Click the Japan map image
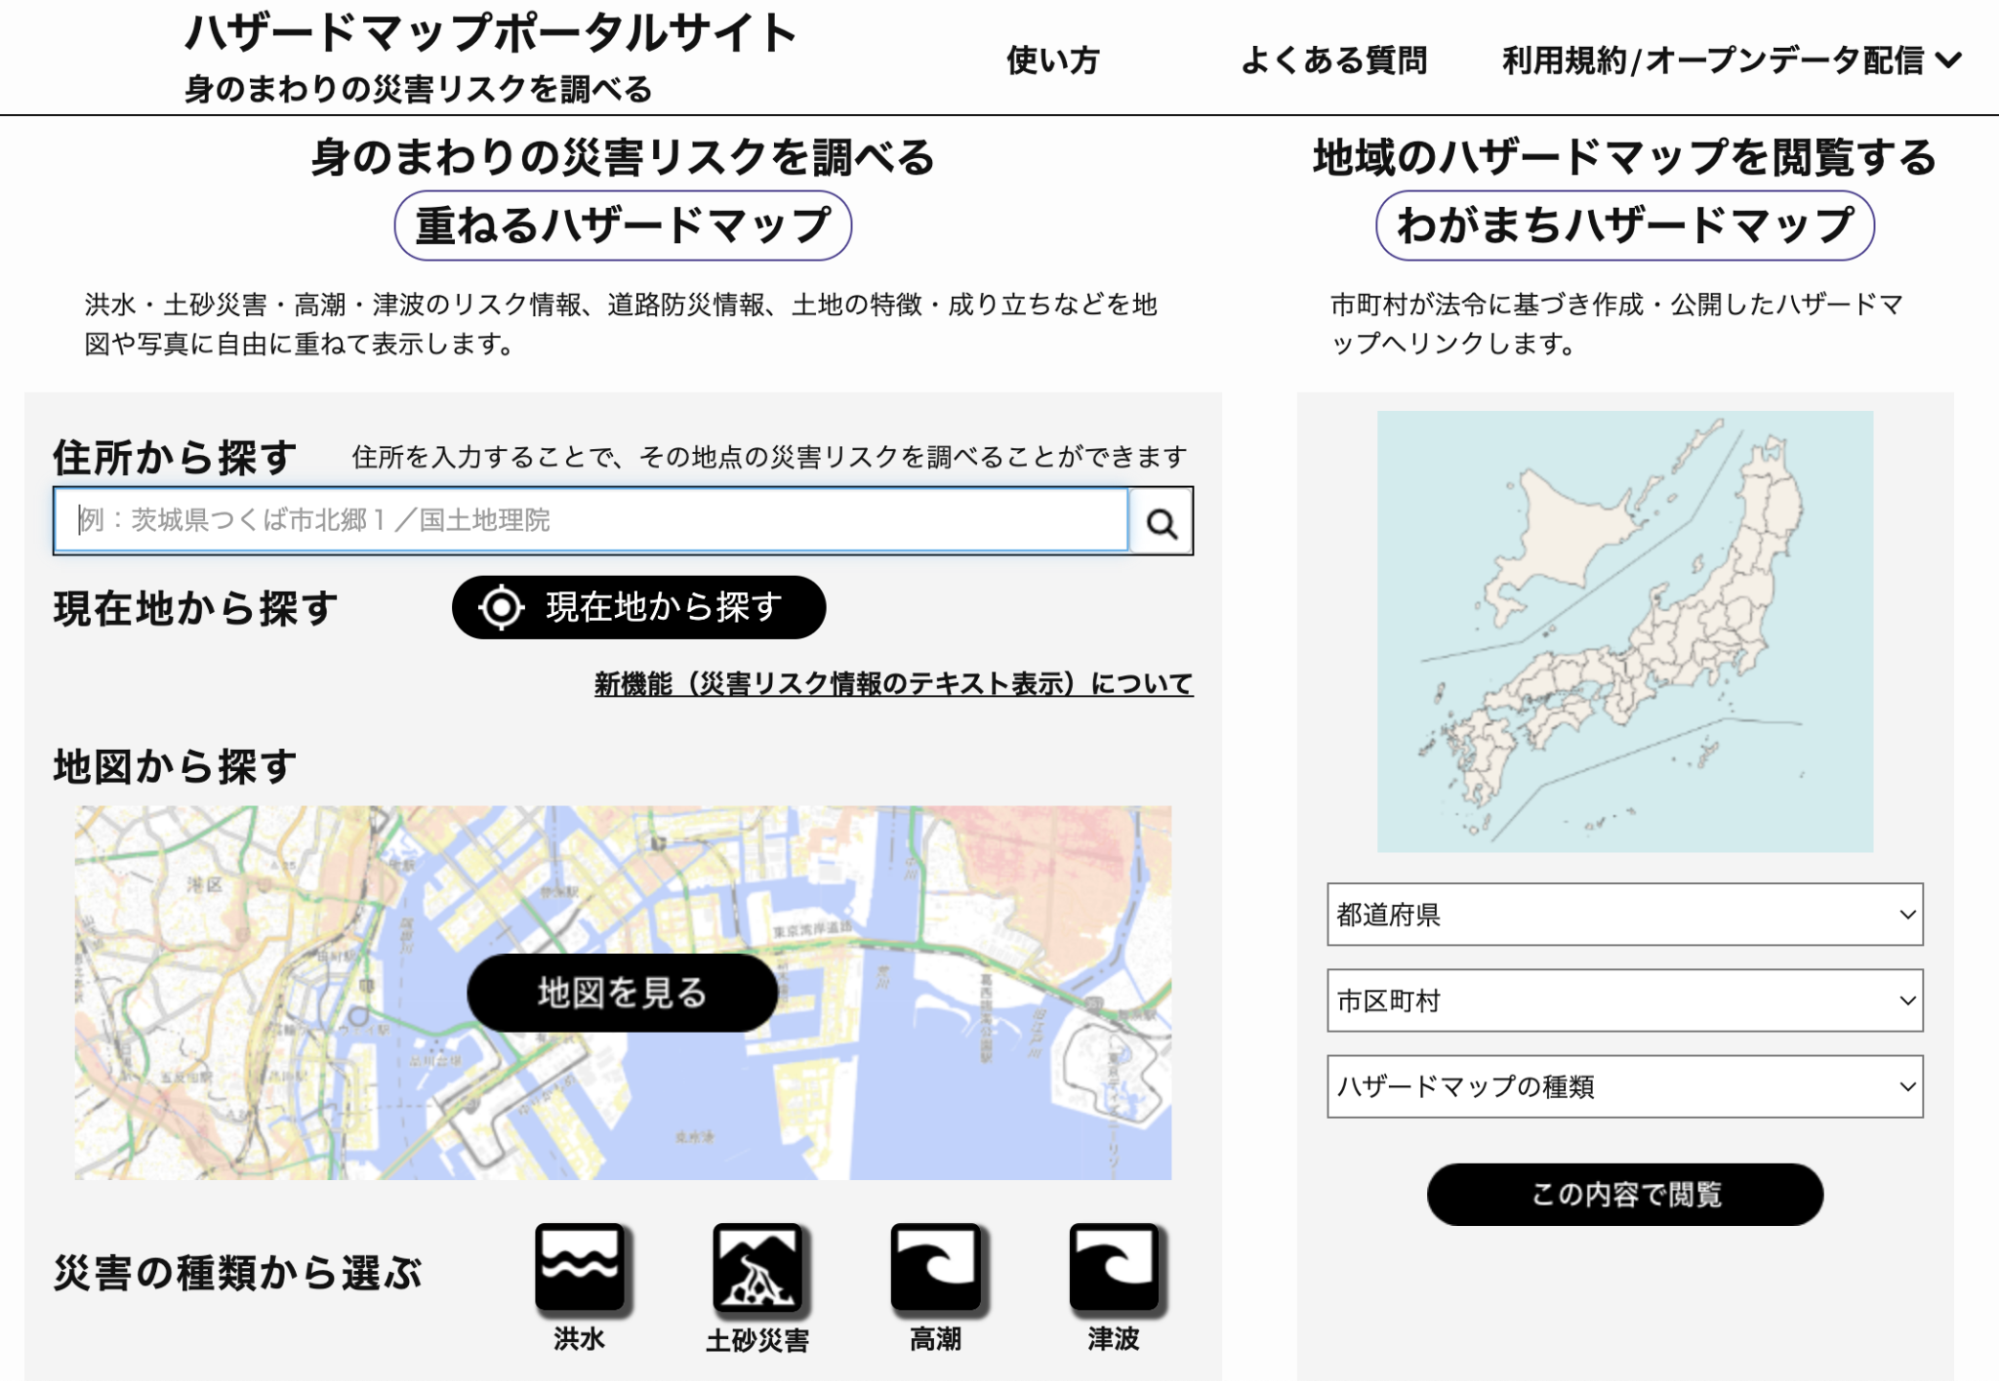The height and width of the screenshot is (1382, 1999). pos(1624,631)
